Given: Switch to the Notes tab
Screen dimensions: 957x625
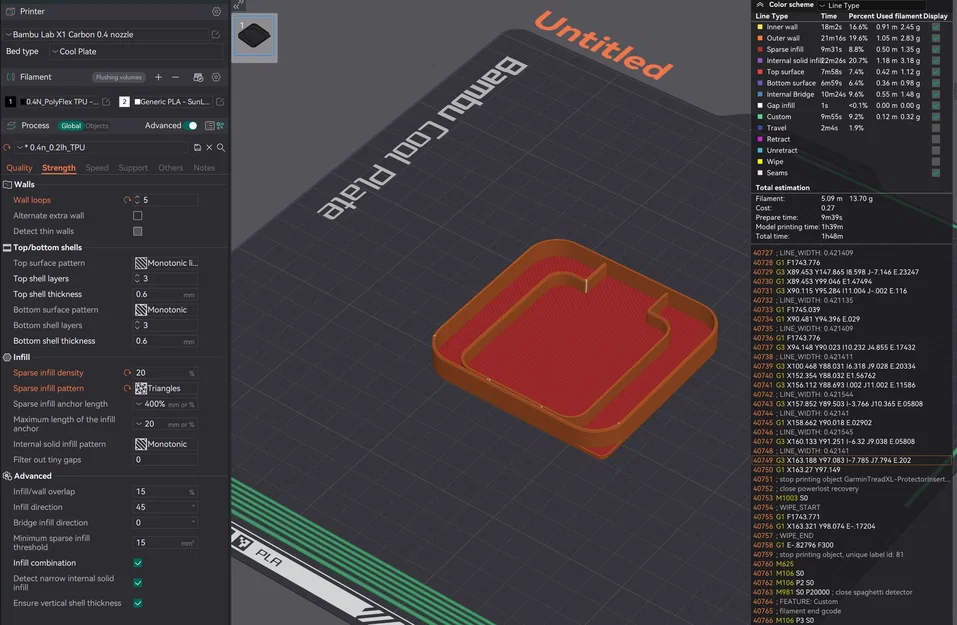Looking at the screenshot, I should tap(204, 168).
